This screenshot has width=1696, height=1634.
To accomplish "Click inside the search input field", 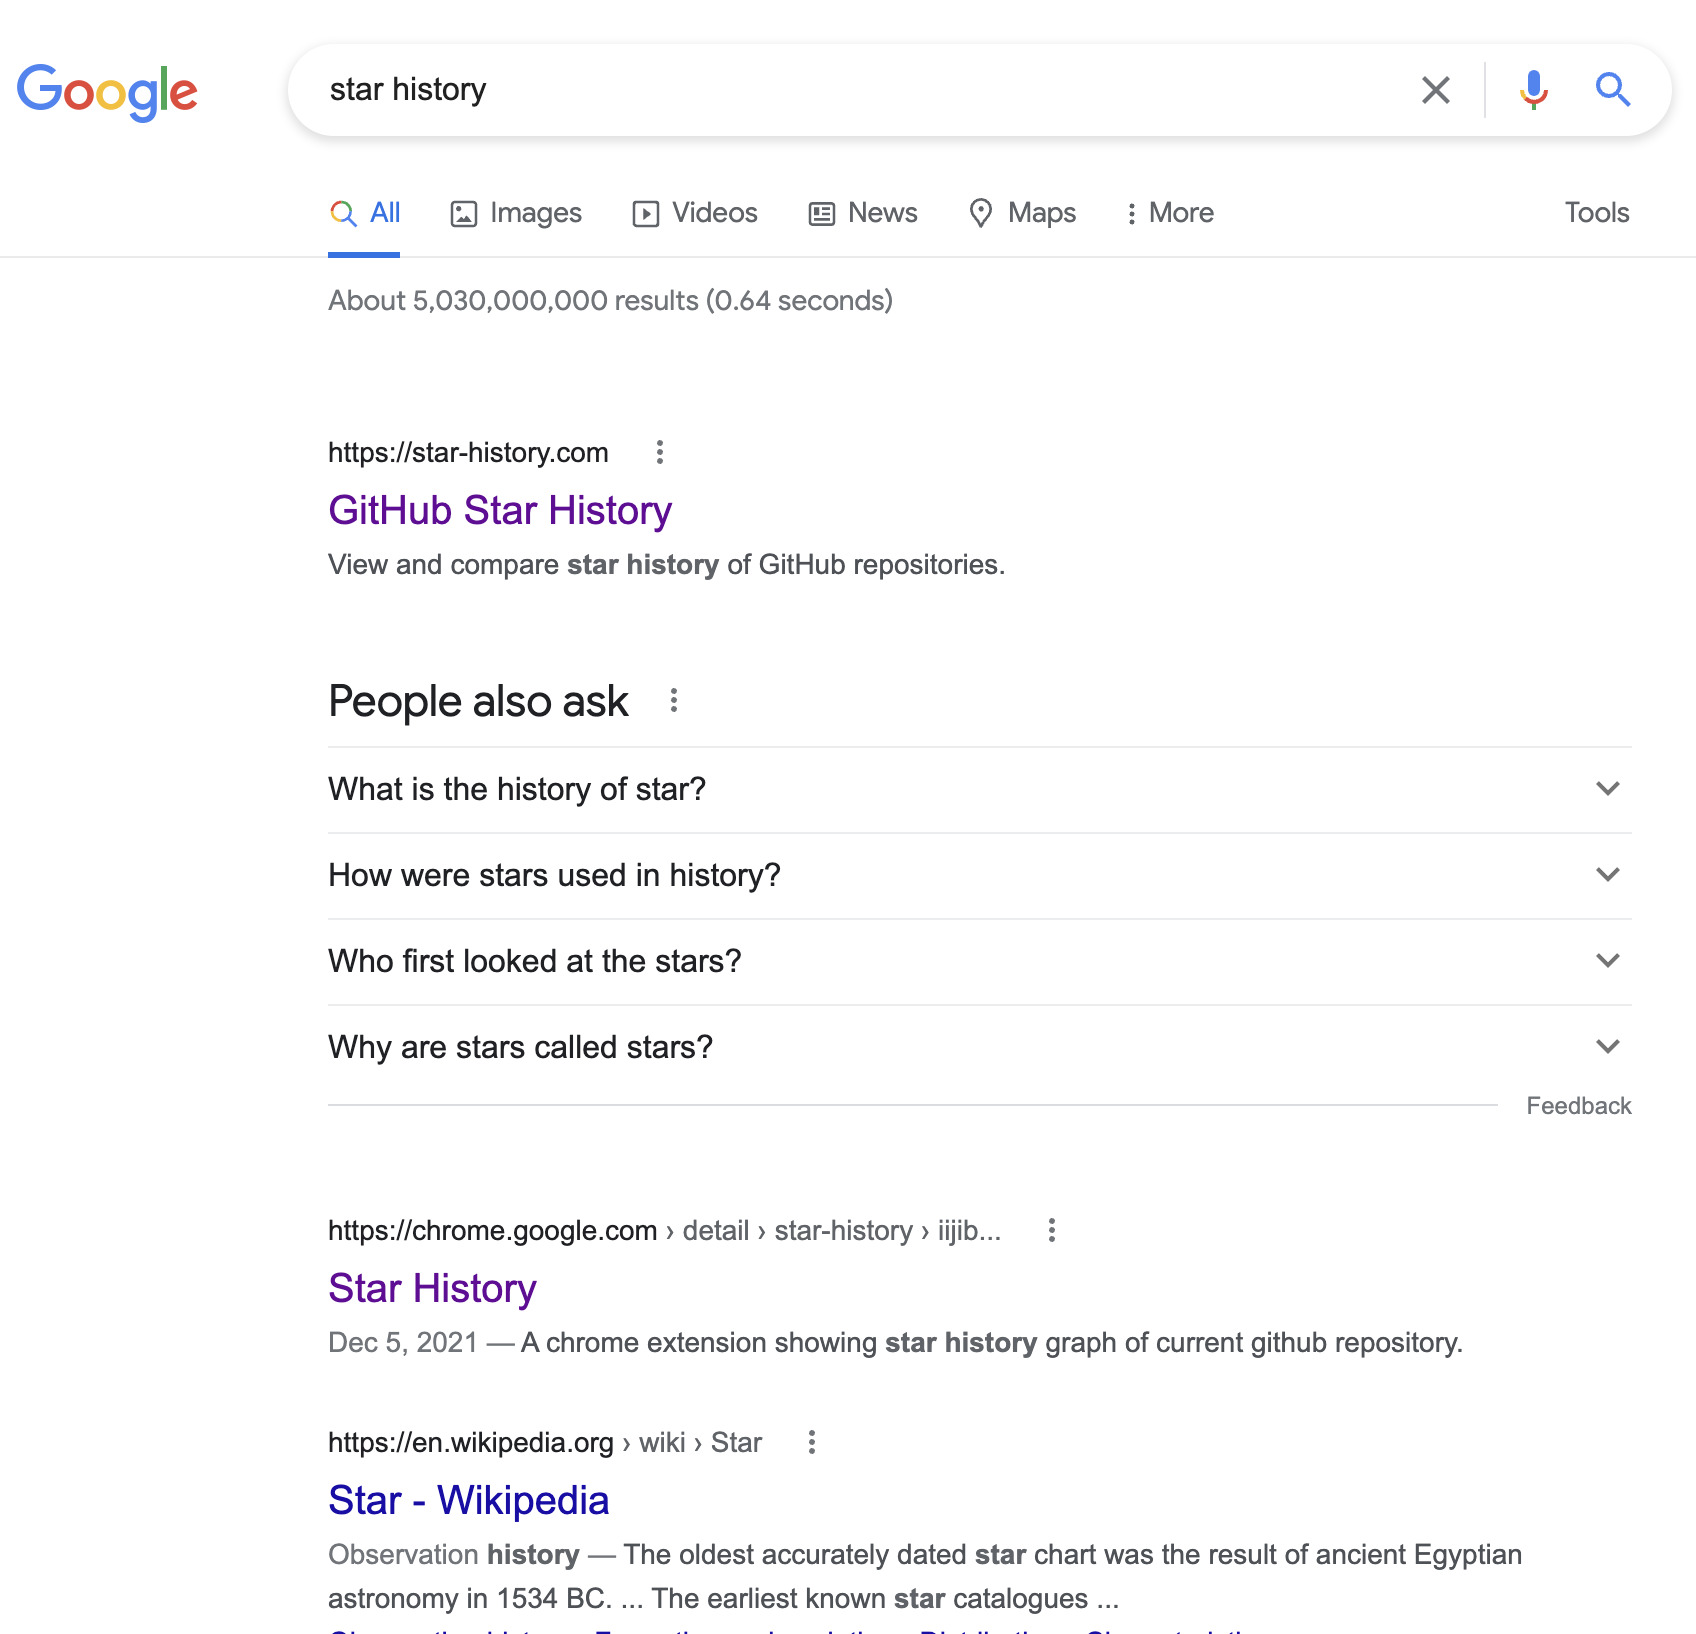I will (800, 89).
